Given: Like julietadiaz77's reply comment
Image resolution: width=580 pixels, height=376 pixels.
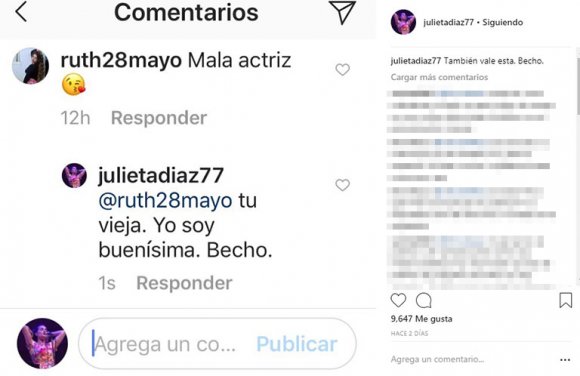Looking at the screenshot, I should 343,185.
